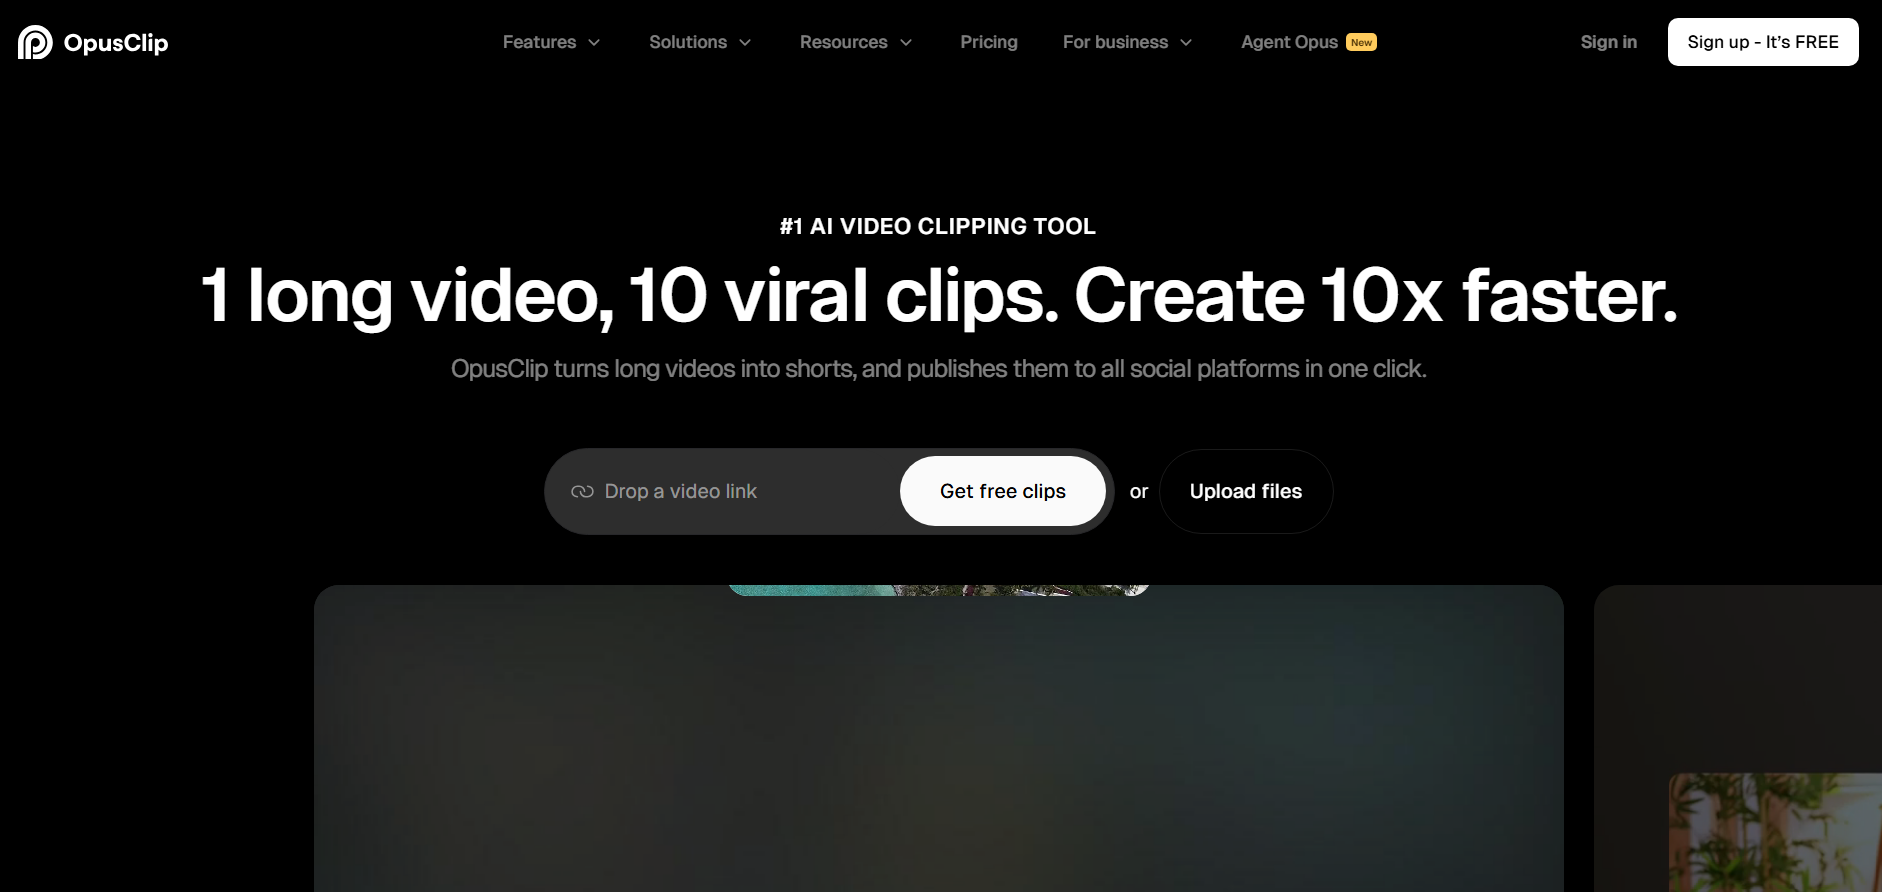Click the Upload files button
This screenshot has width=1882, height=892.
point(1246,491)
